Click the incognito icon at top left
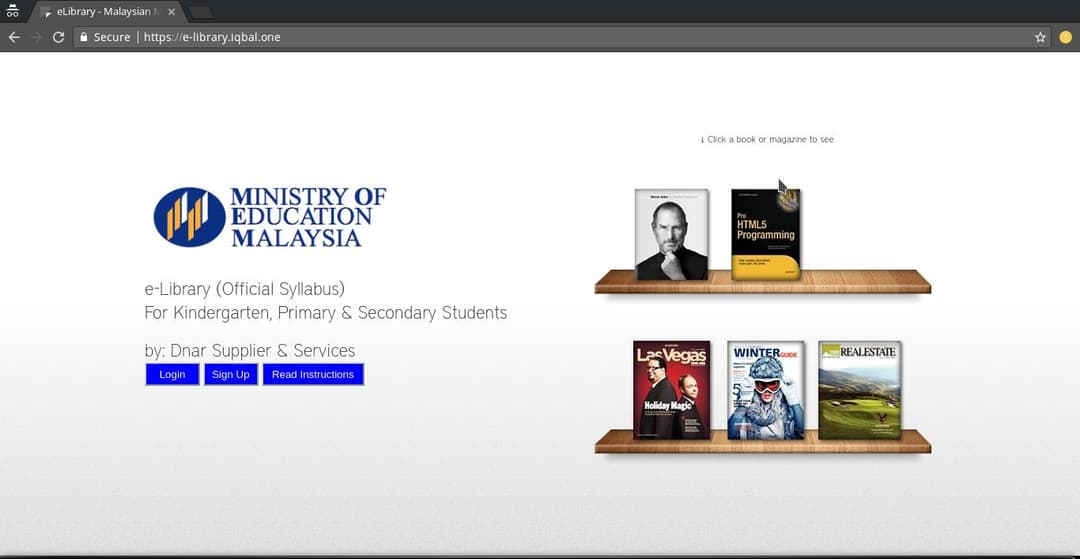This screenshot has width=1080, height=559. (x=12, y=11)
